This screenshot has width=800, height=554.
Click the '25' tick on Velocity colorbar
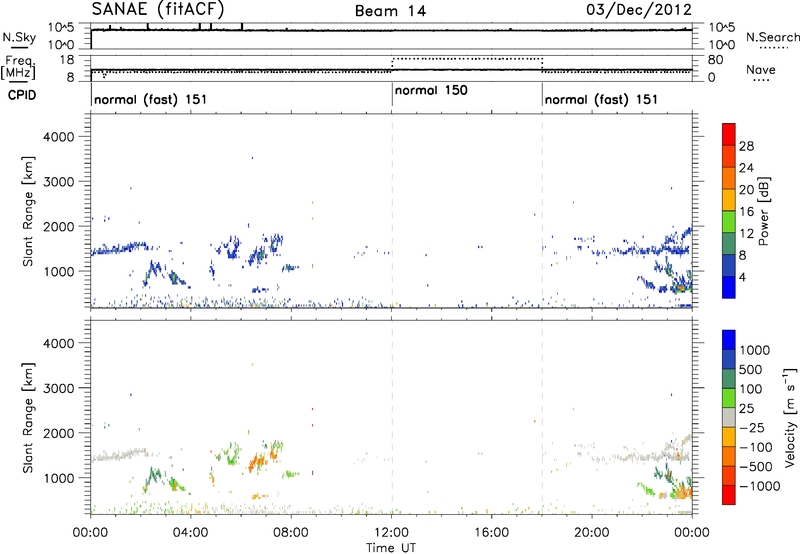[746, 408]
